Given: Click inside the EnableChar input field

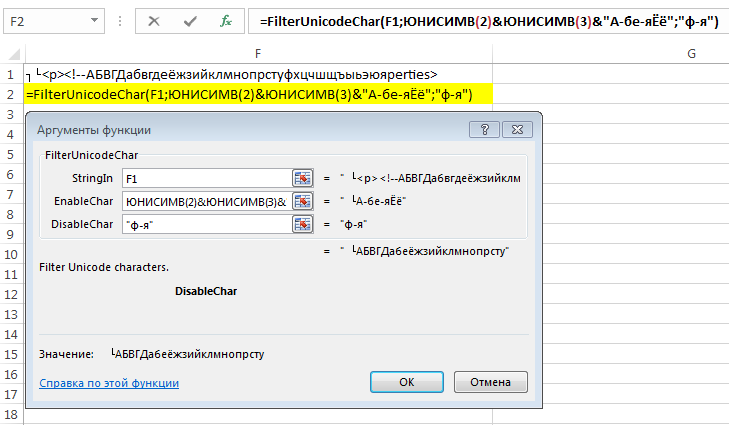Looking at the screenshot, I should [207, 201].
